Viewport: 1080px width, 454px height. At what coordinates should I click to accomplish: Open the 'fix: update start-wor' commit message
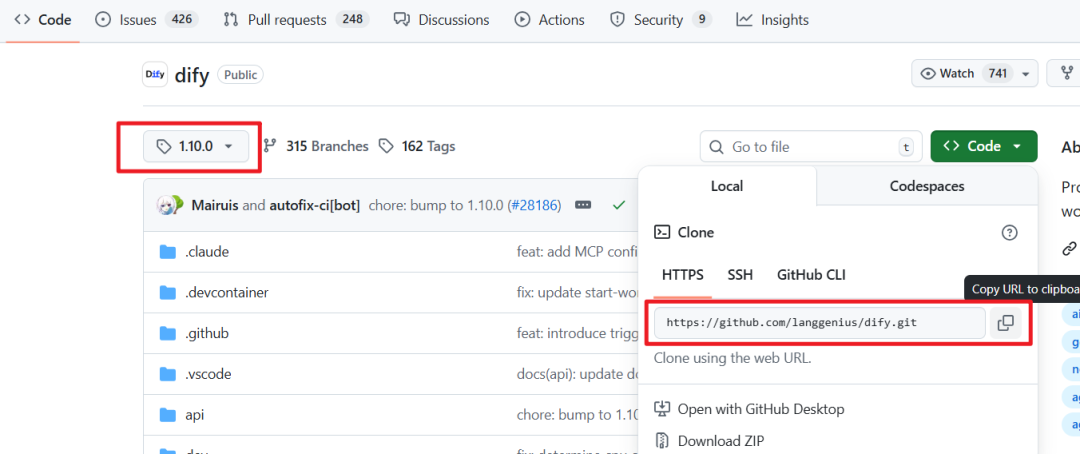[579, 293]
